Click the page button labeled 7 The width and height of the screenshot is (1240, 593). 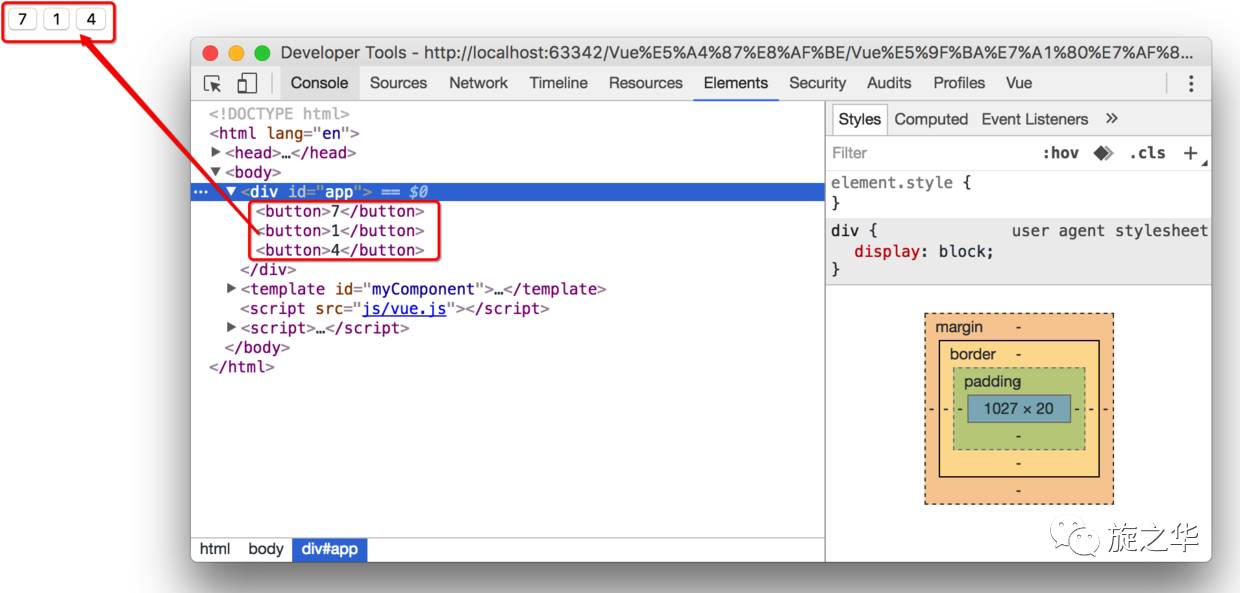(22, 20)
